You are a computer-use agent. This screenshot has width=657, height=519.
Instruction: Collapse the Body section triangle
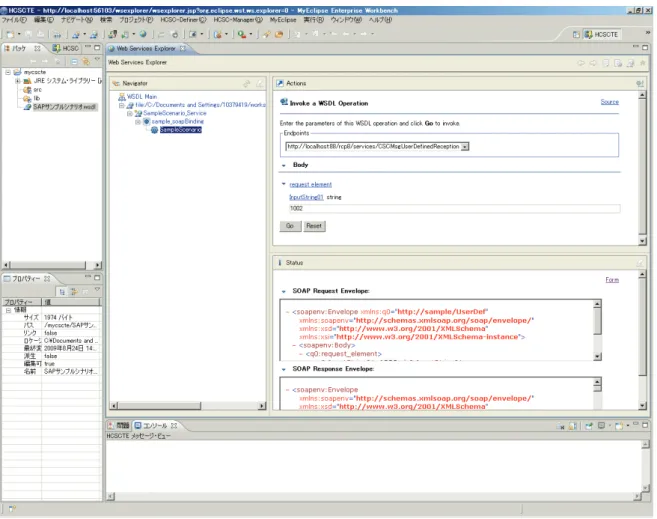[x=284, y=165]
